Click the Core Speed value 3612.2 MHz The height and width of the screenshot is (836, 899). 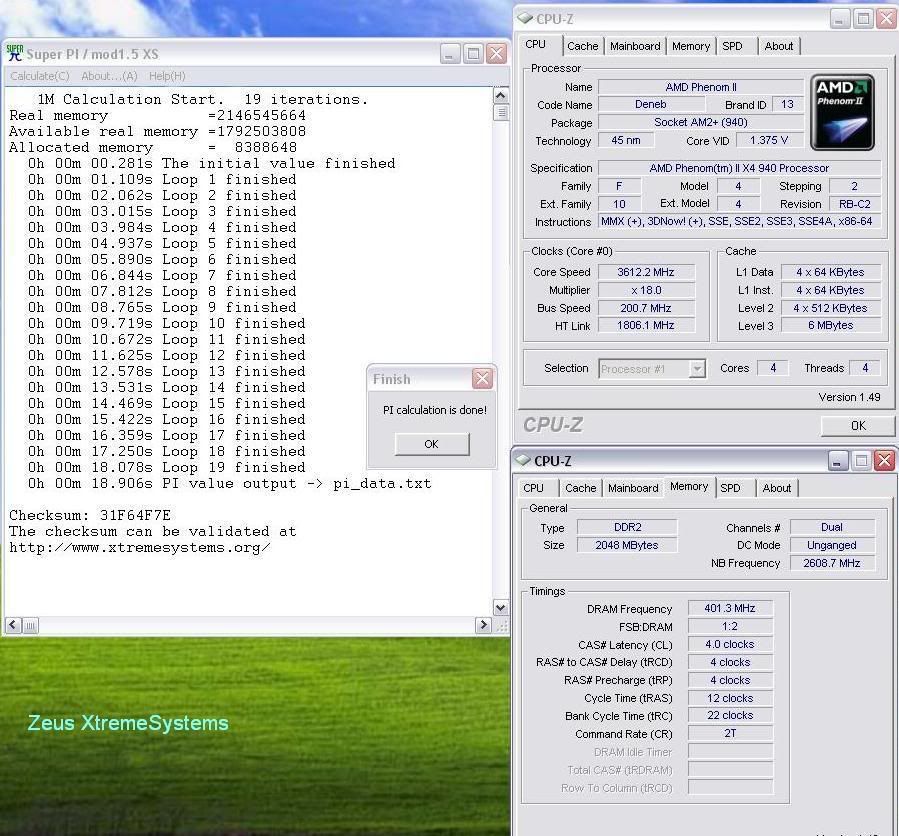646,272
